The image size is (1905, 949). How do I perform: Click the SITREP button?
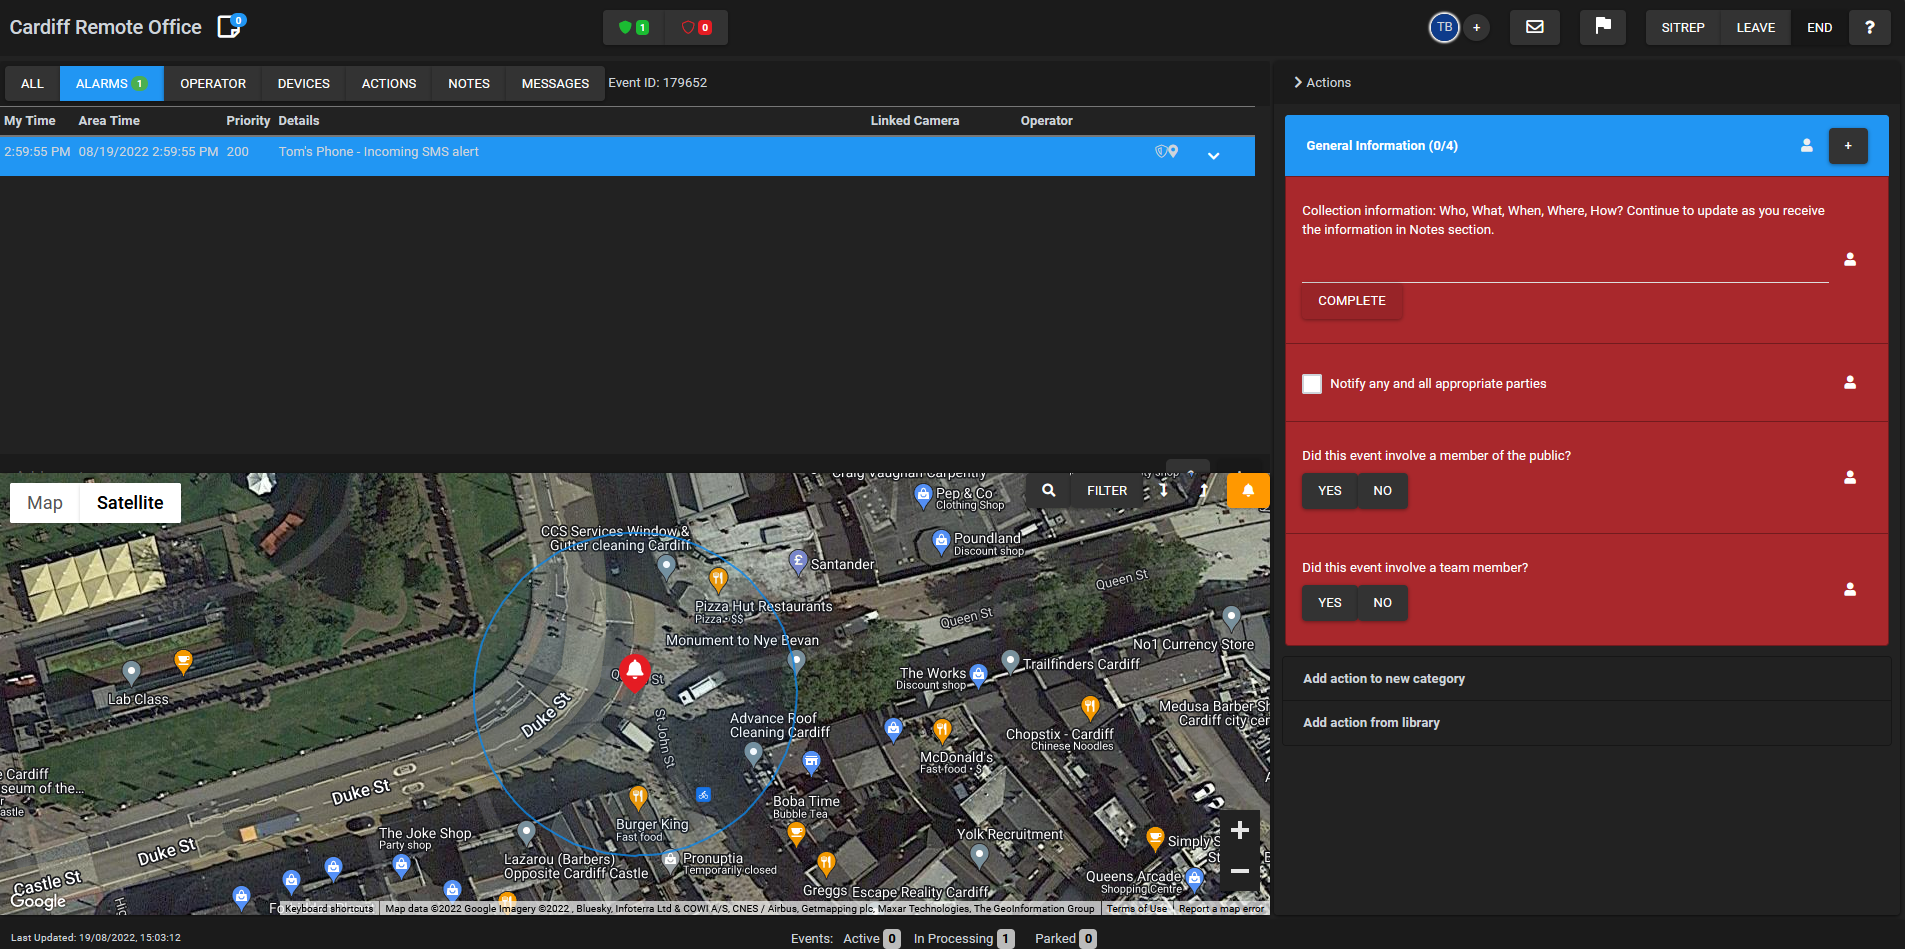pyautogui.click(x=1683, y=27)
